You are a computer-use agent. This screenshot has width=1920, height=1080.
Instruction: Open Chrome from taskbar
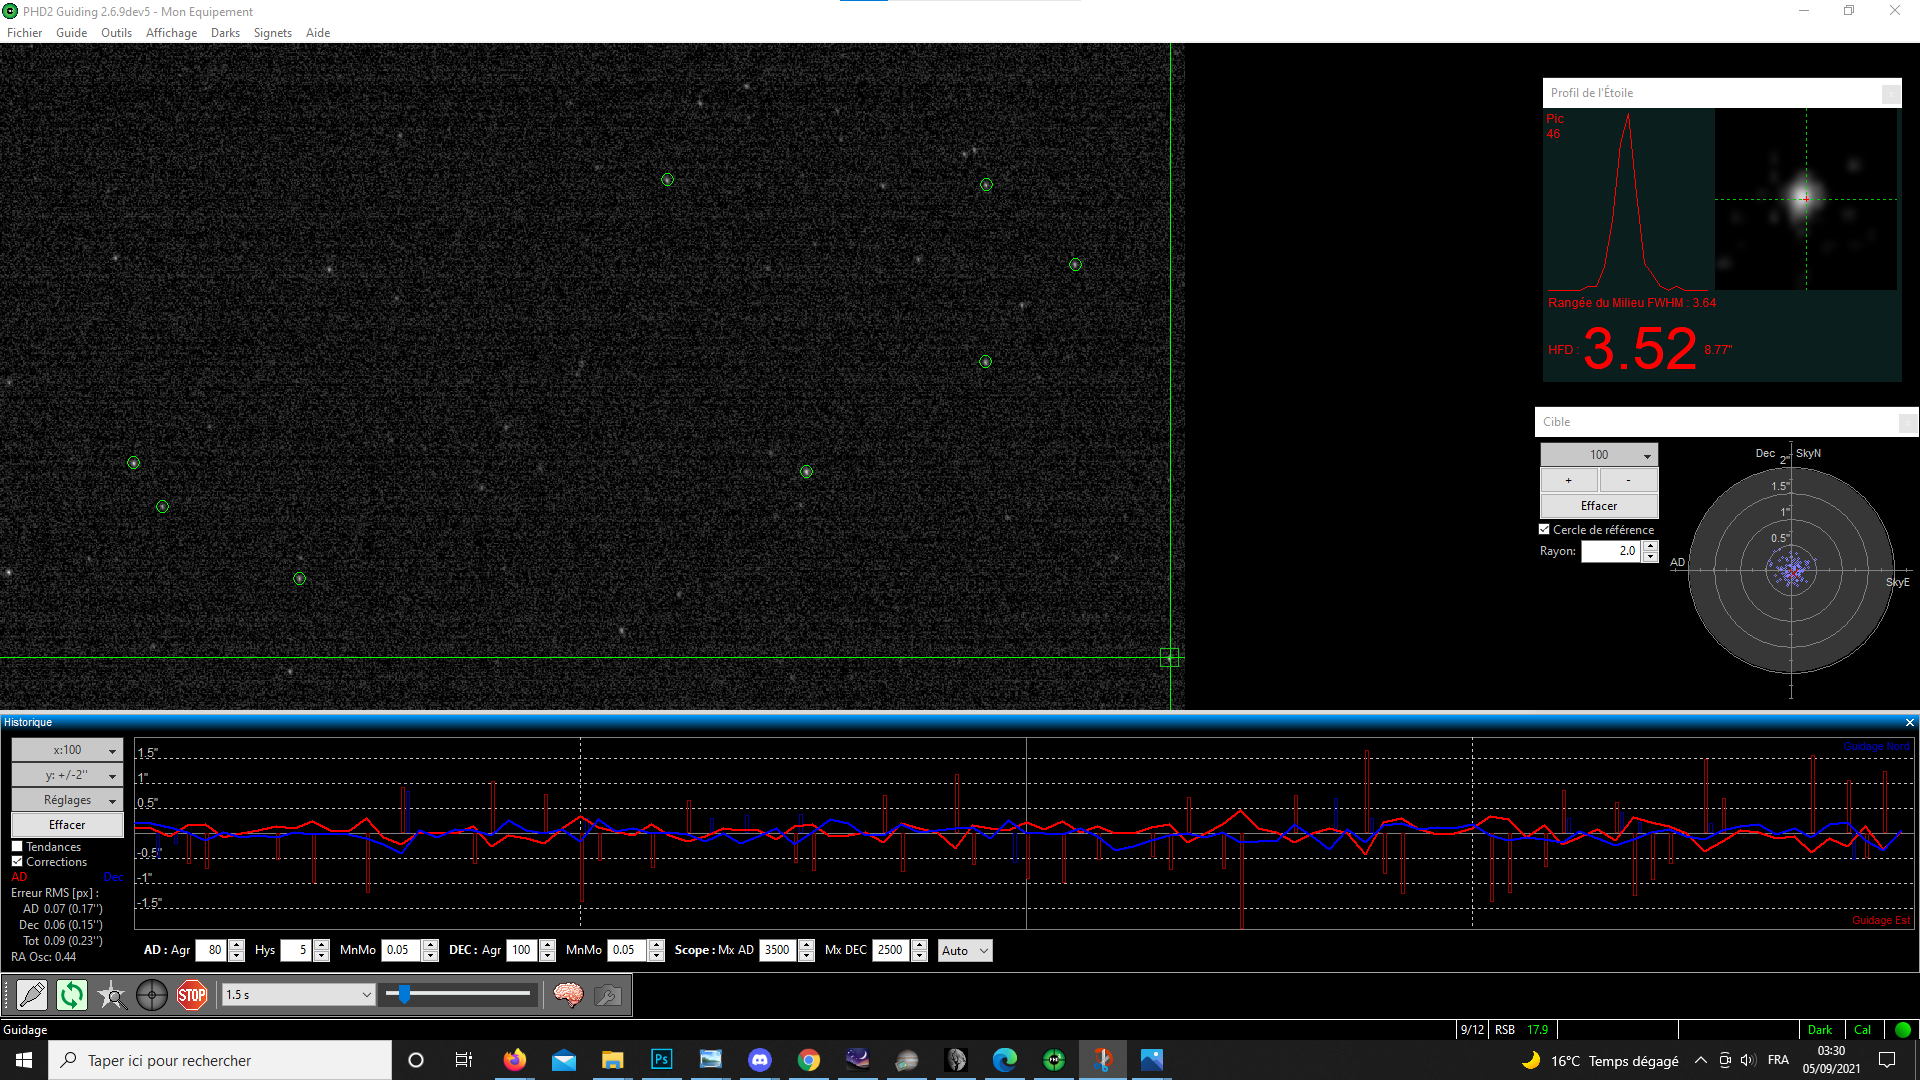(x=809, y=1060)
